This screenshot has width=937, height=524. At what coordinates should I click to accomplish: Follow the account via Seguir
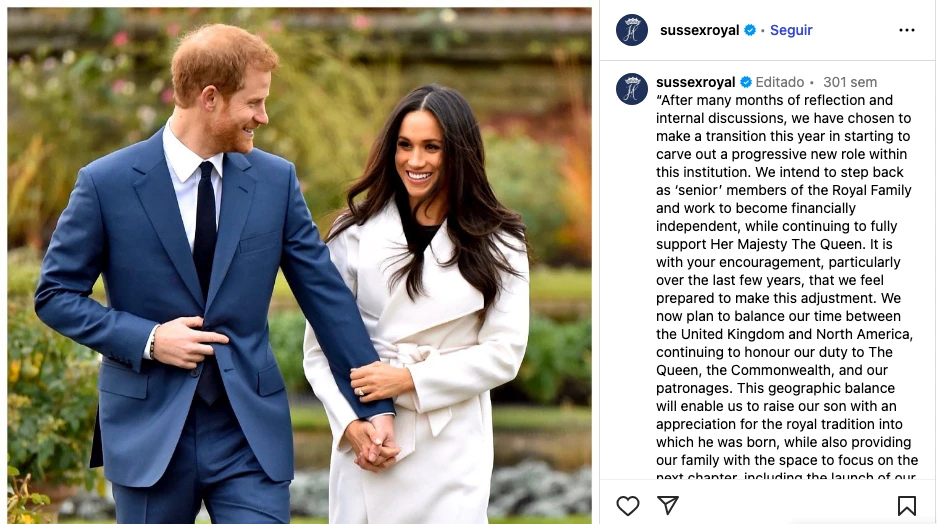pos(791,30)
